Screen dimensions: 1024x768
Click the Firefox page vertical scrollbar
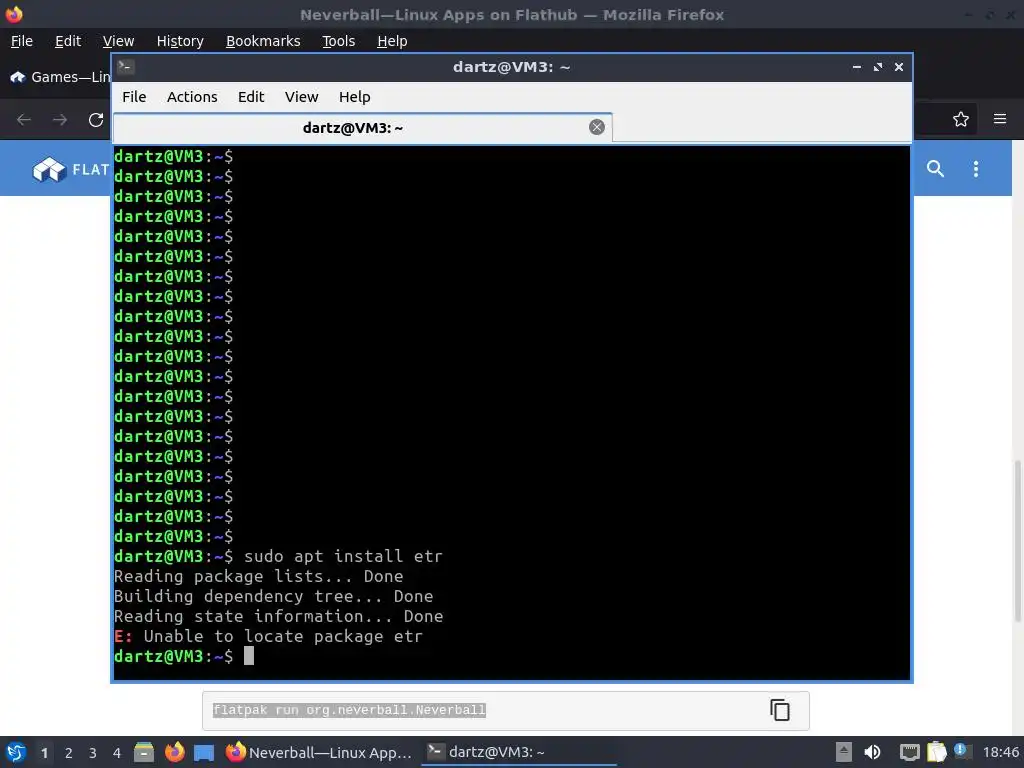pos(1017,541)
